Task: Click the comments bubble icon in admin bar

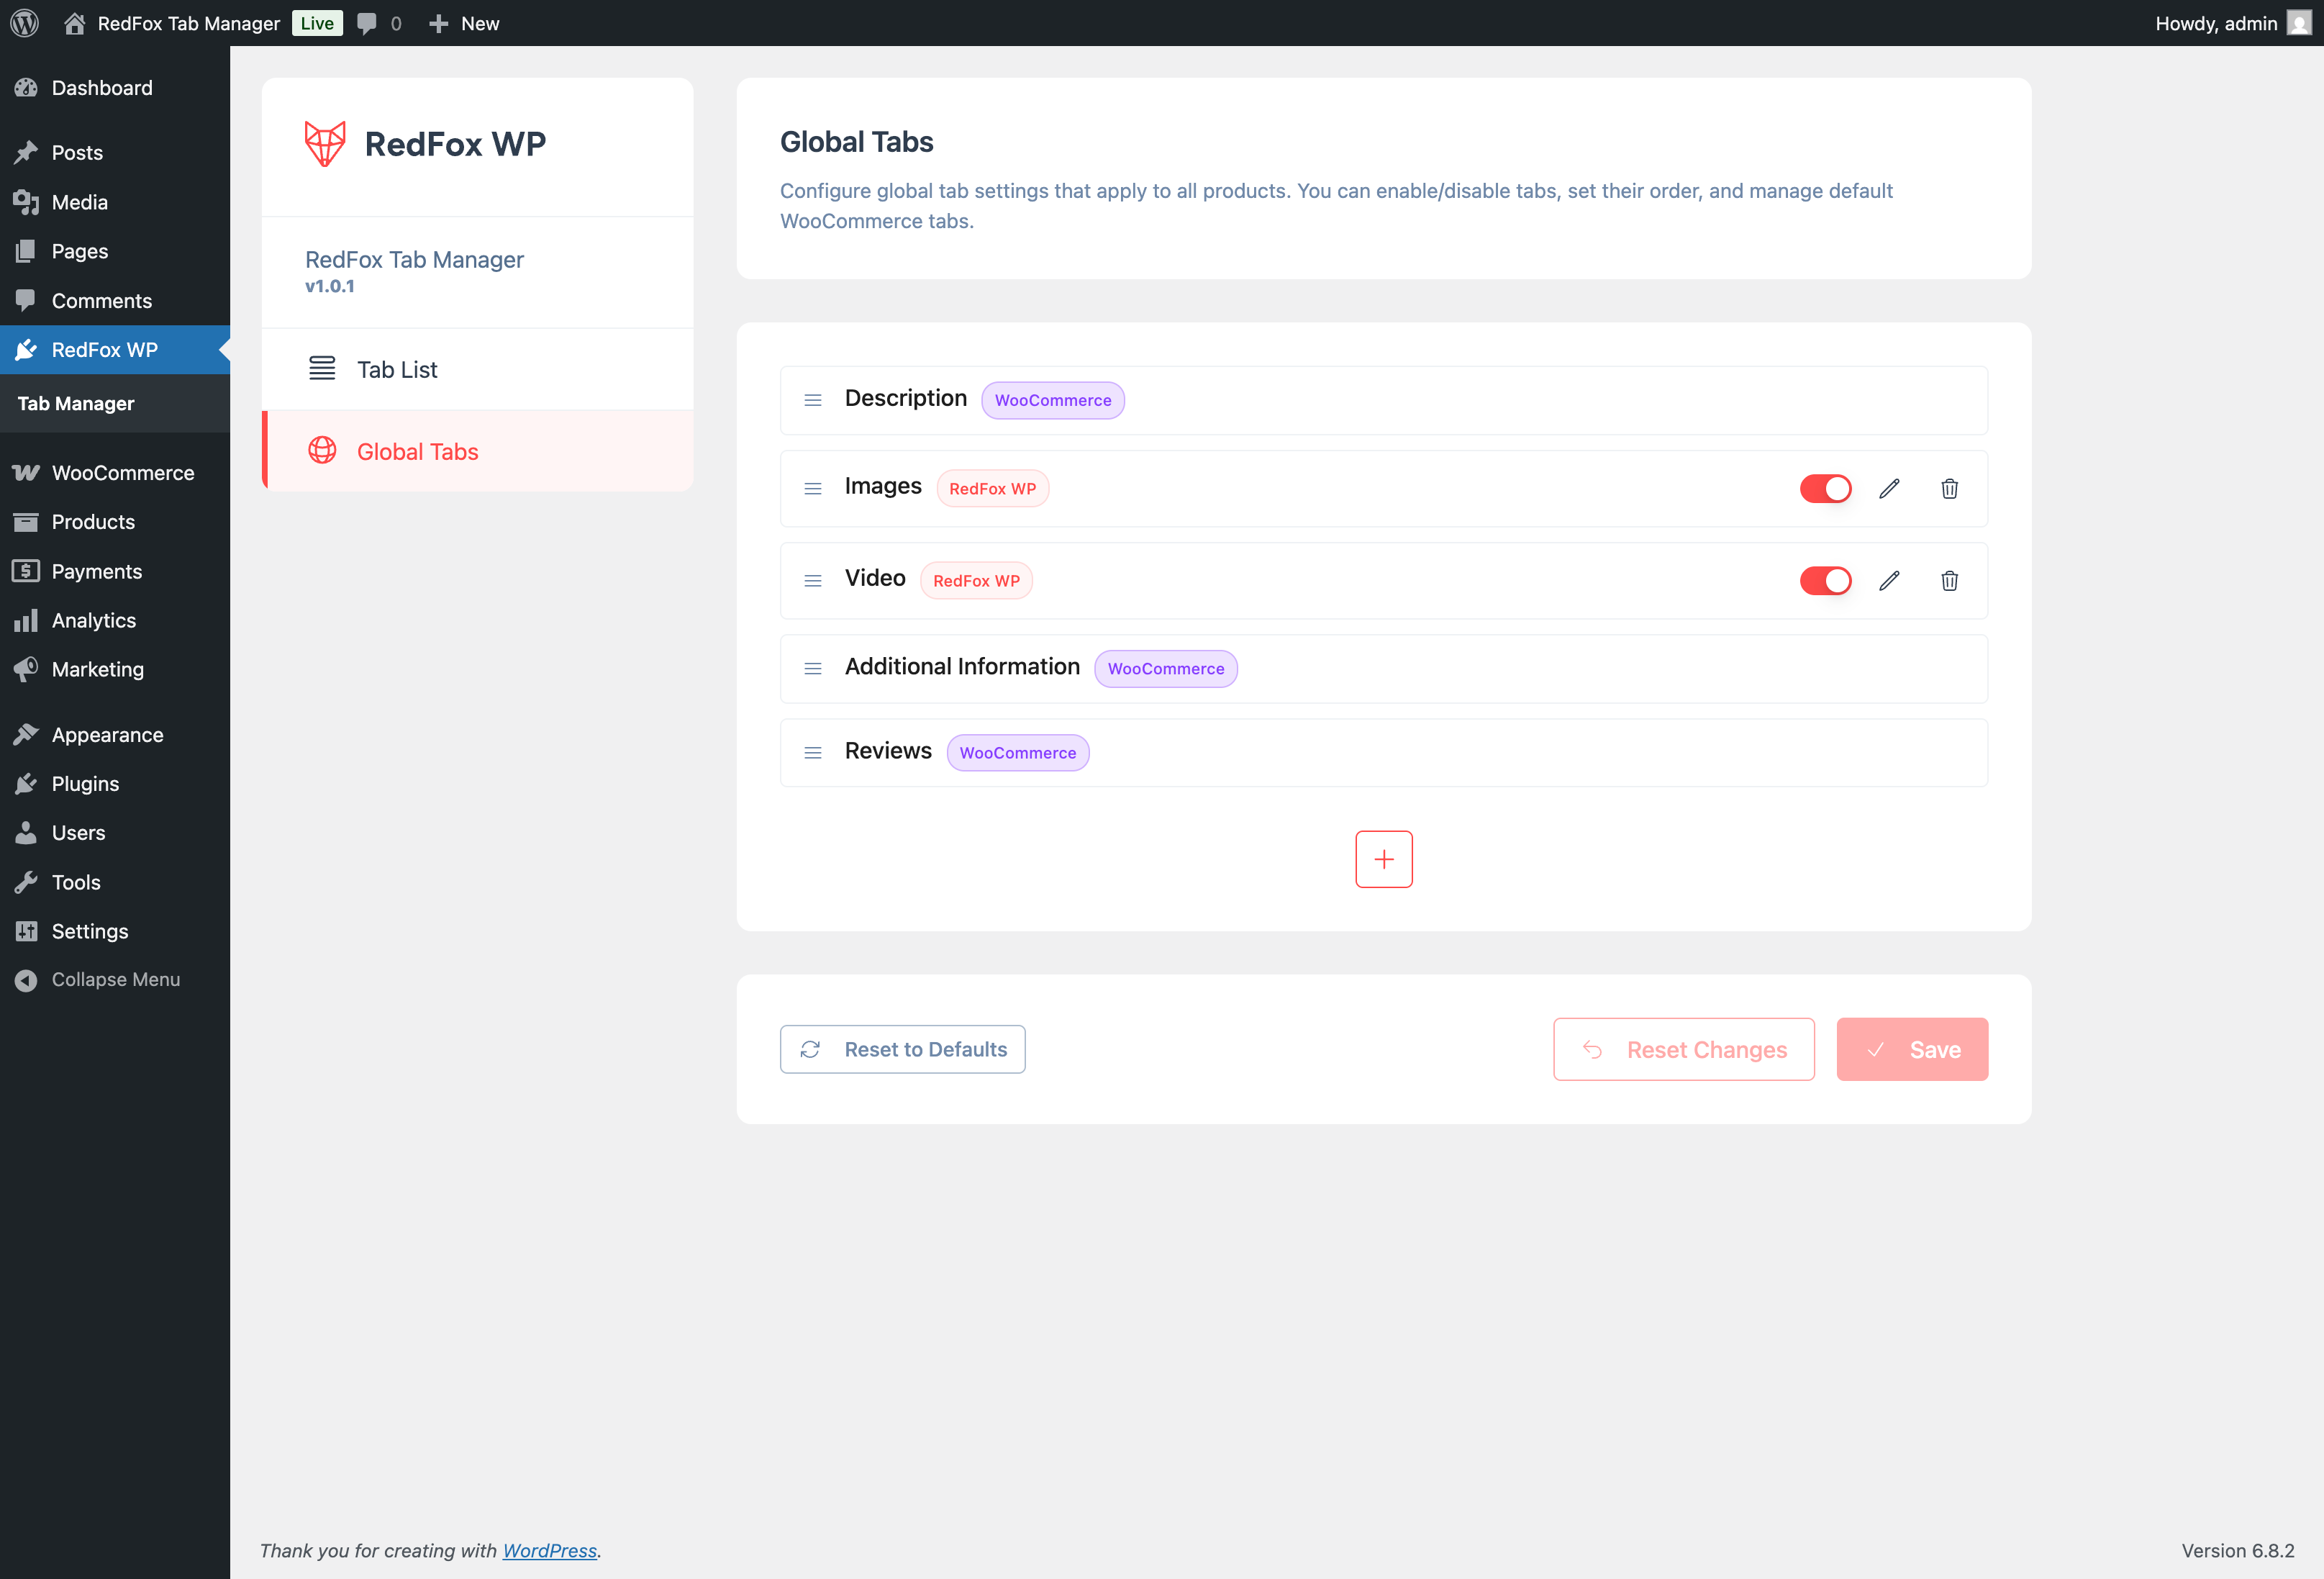Action: pyautogui.click(x=367, y=23)
